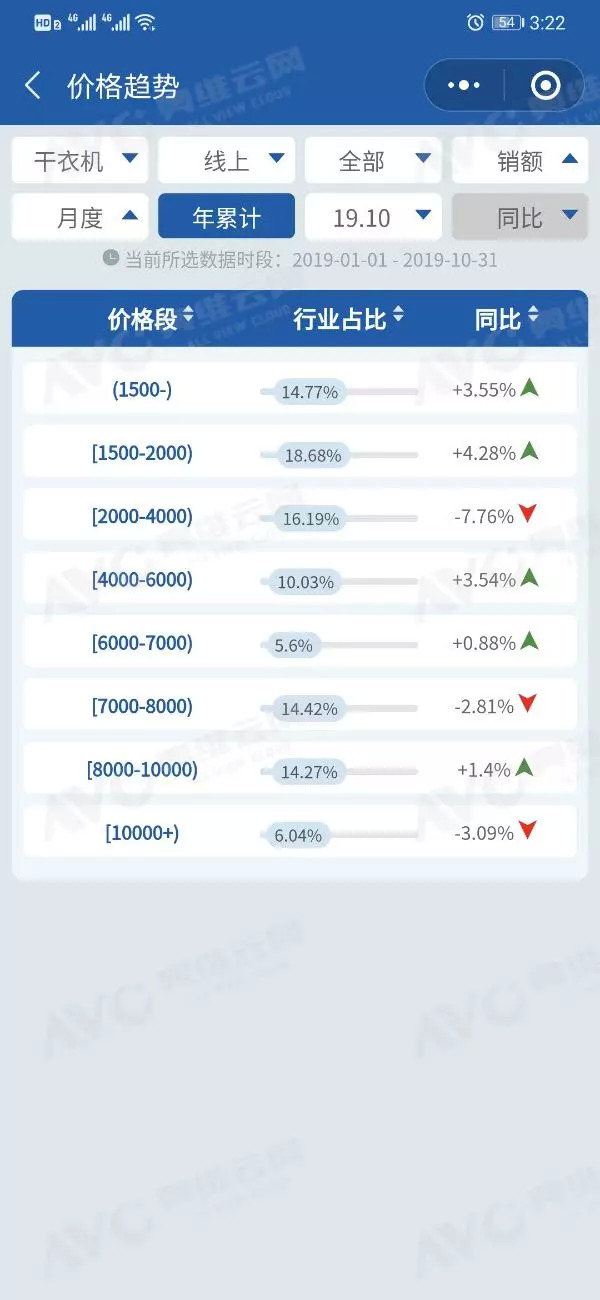This screenshot has height=1300, width=600.
Task: Sort by 行业占比 column sort icon
Action: click(x=398, y=317)
